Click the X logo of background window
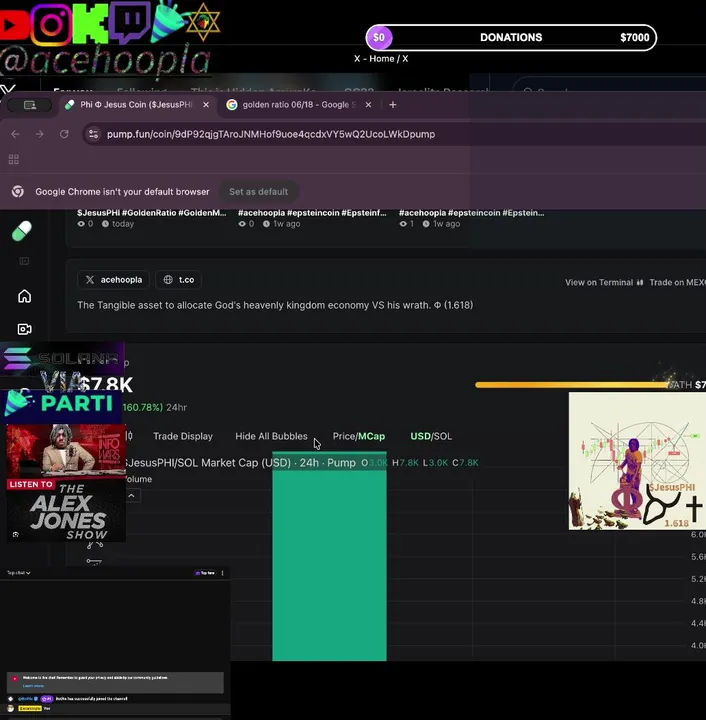The image size is (706, 720). [x=8, y=90]
